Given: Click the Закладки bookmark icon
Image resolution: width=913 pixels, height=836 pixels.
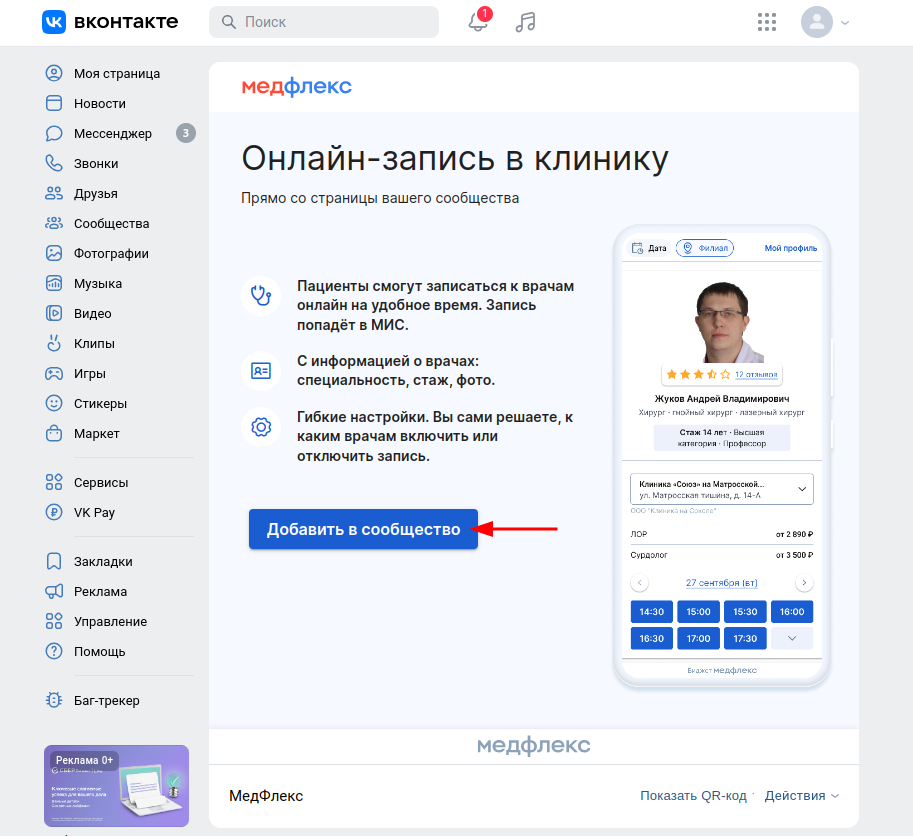Looking at the screenshot, I should pos(54,561).
